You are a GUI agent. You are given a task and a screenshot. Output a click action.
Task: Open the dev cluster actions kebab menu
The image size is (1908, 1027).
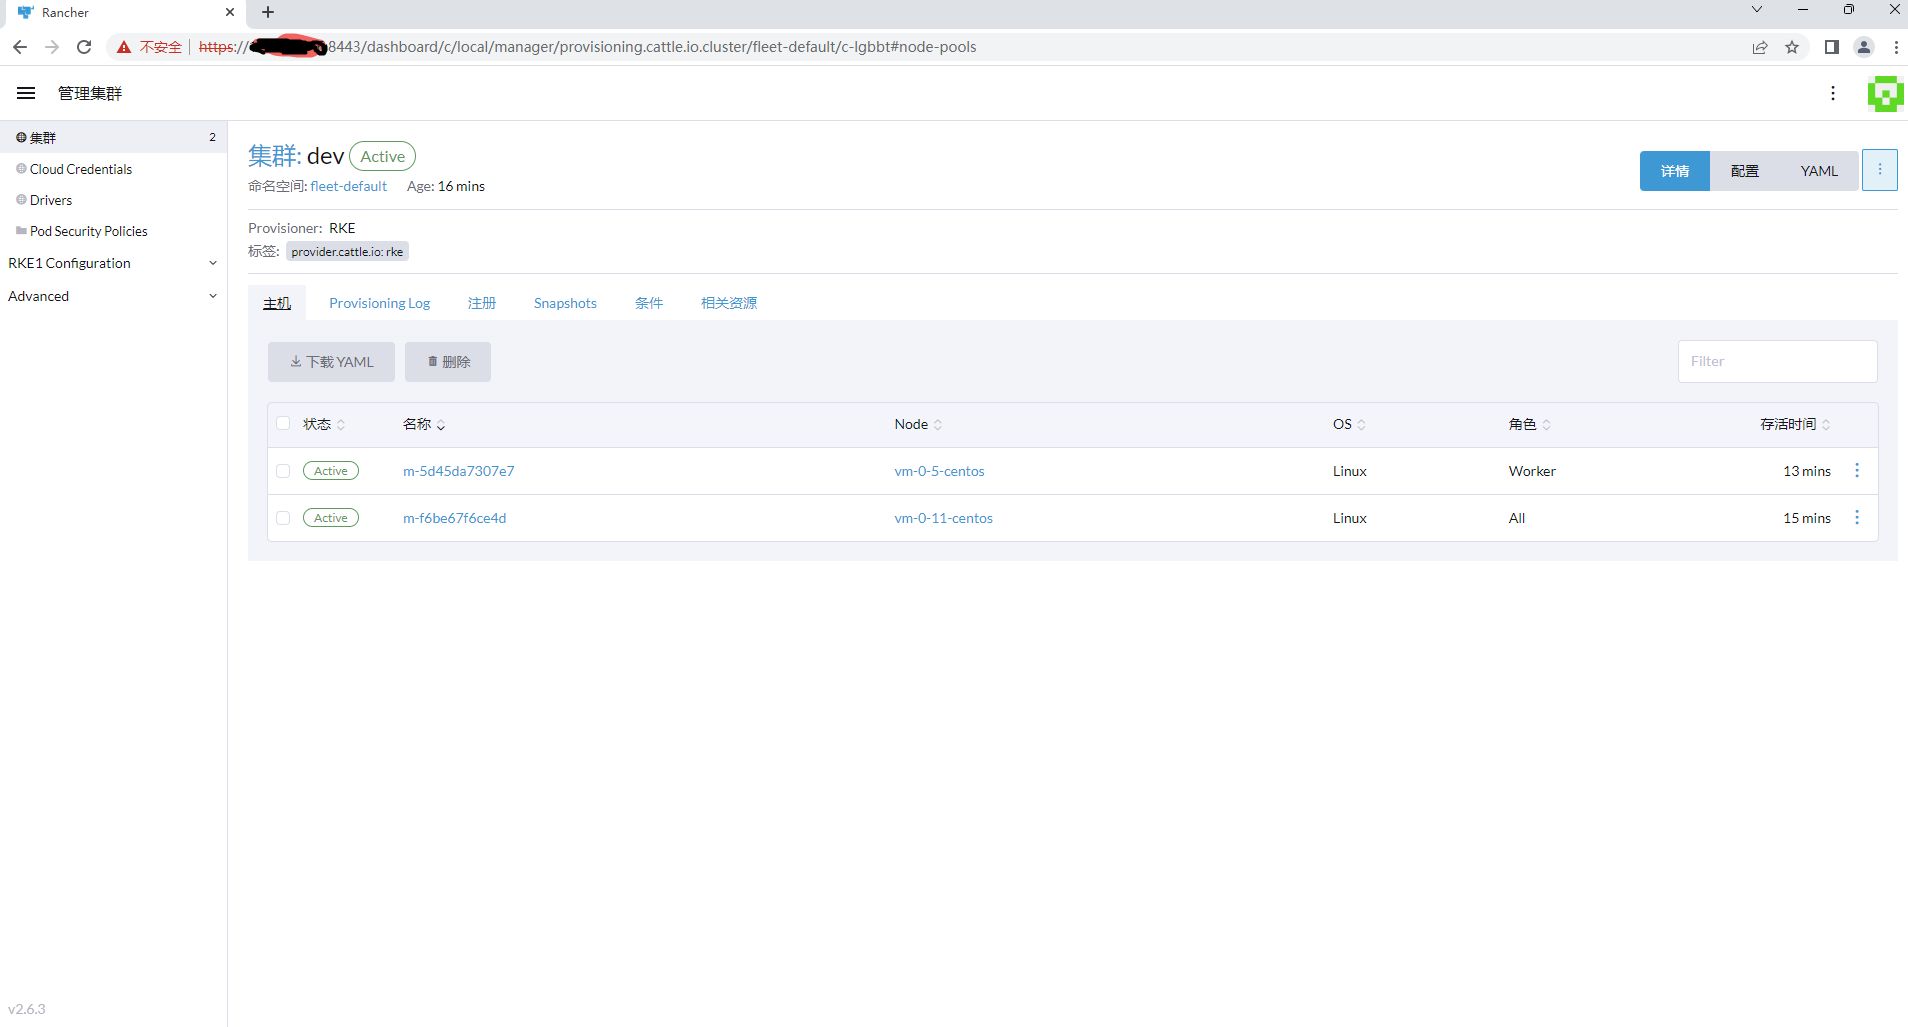coord(1880,170)
